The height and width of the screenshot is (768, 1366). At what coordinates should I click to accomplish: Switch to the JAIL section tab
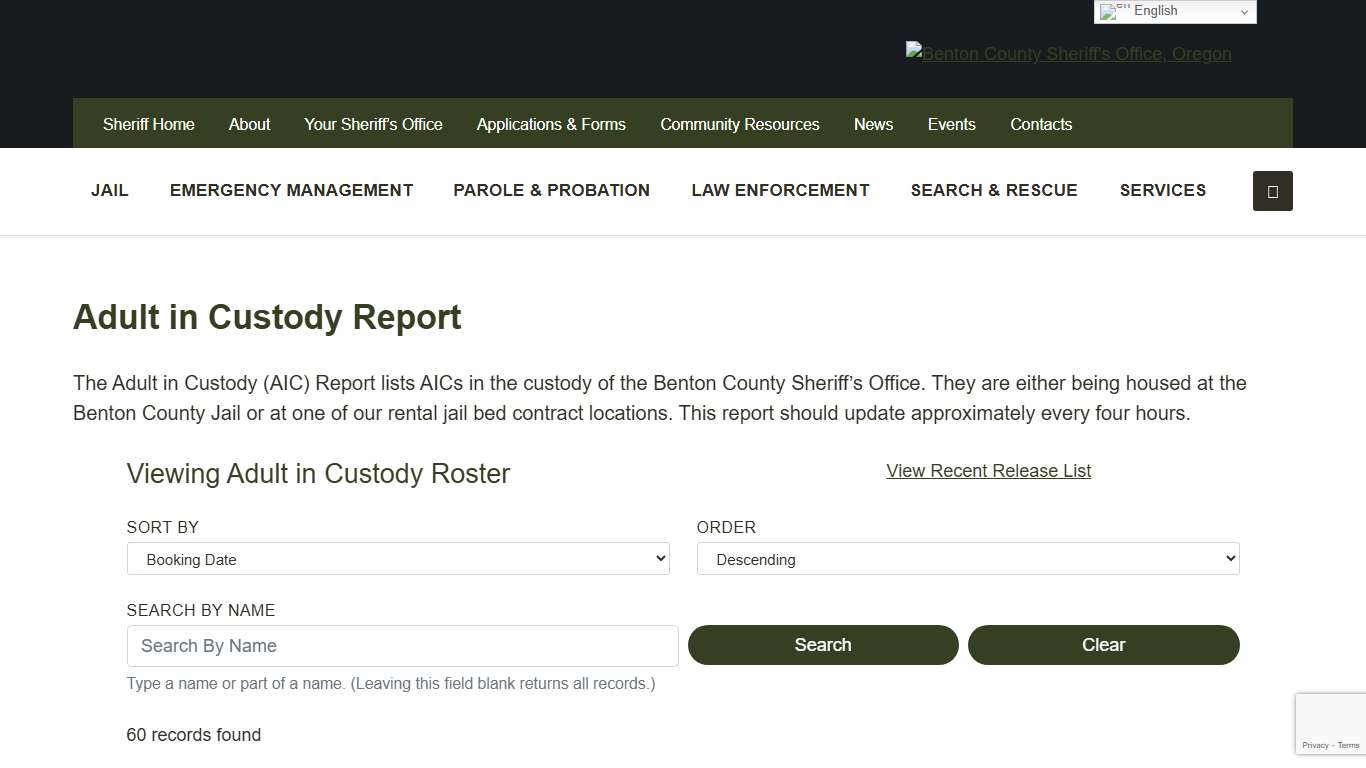click(109, 190)
